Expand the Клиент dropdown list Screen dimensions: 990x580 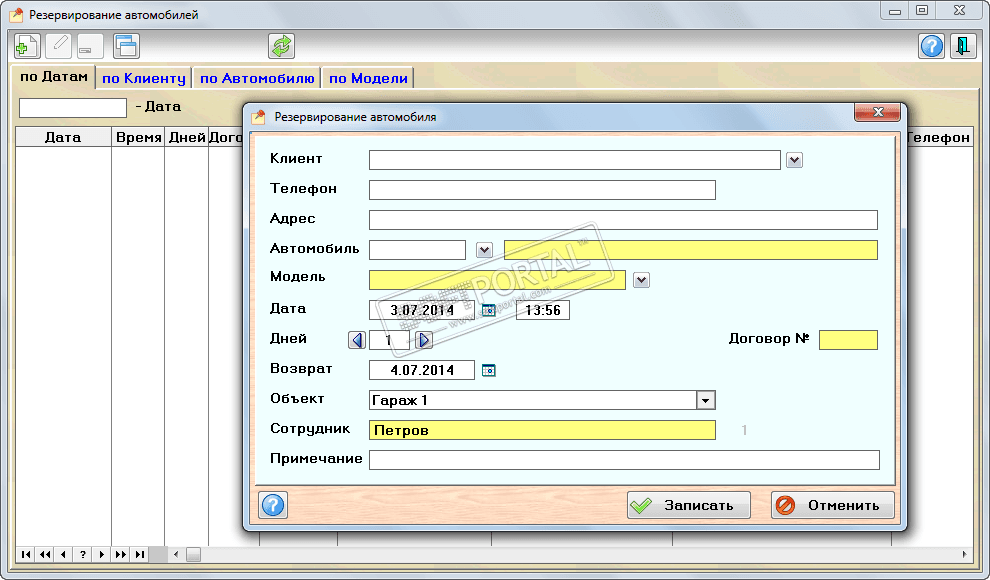click(794, 160)
